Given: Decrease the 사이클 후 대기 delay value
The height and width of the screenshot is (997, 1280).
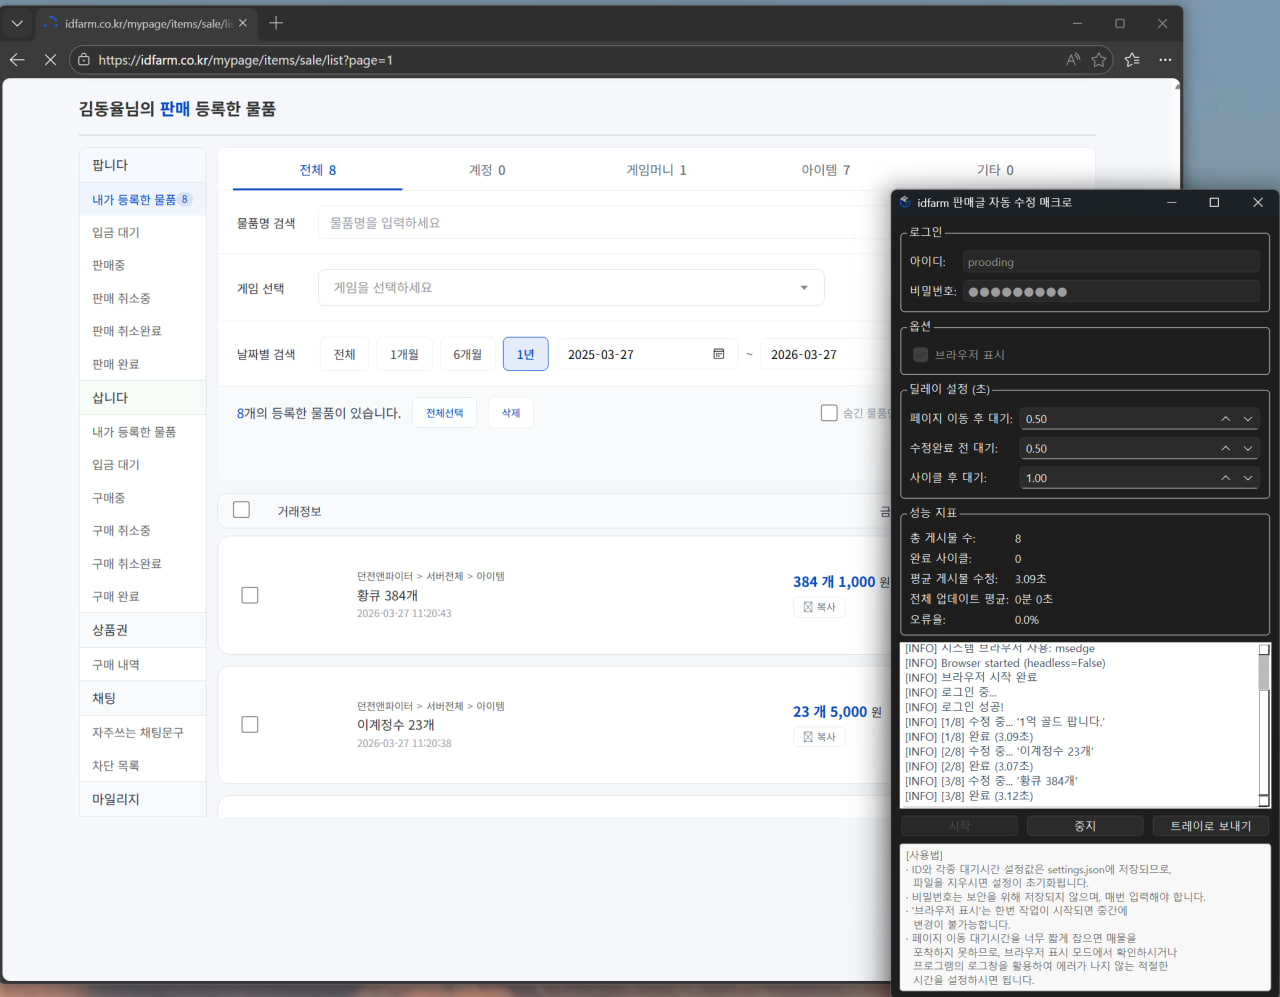Looking at the screenshot, I should pyautogui.click(x=1248, y=478).
